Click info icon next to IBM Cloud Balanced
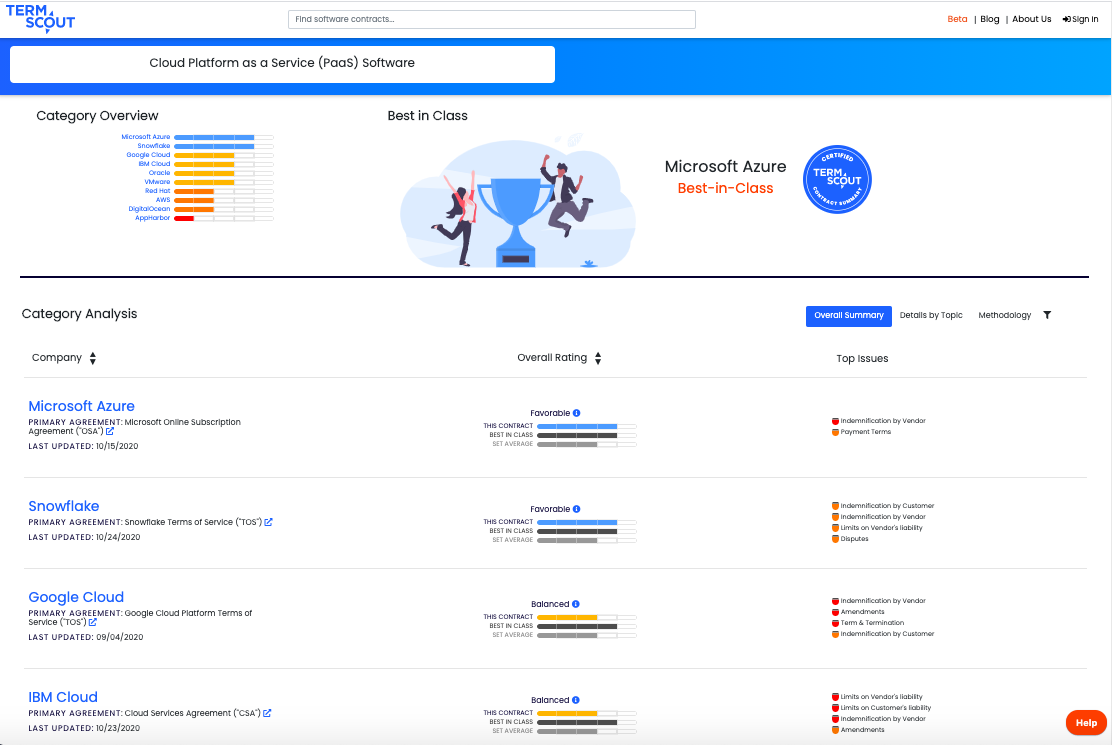1112x745 pixels. (576, 700)
